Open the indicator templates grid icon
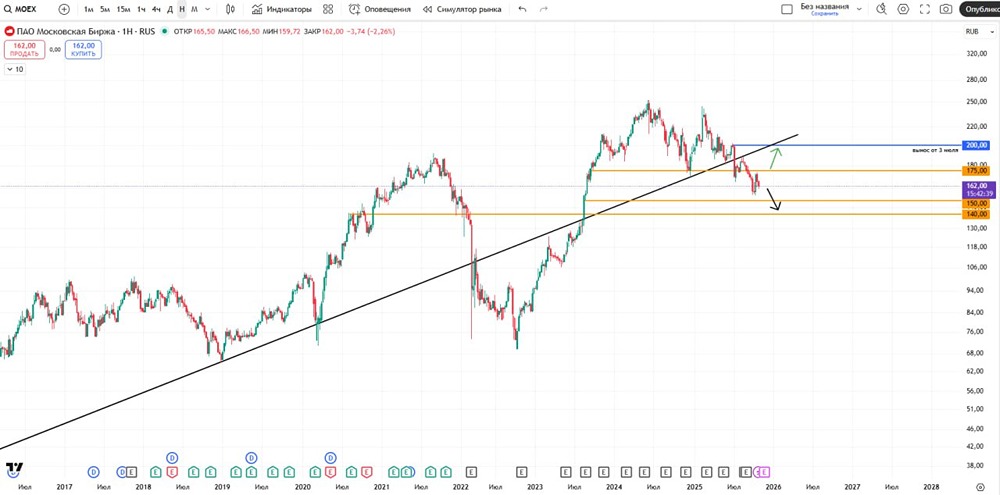Viewport: 1000px width, 495px height. tap(328, 10)
